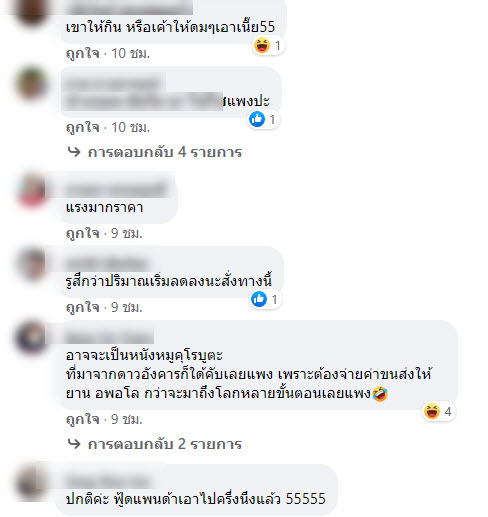The image size is (488, 517).
Task: Open the avatar beside the 'หนังหมูคุโรบูตะ' comment
Action: coord(32,337)
